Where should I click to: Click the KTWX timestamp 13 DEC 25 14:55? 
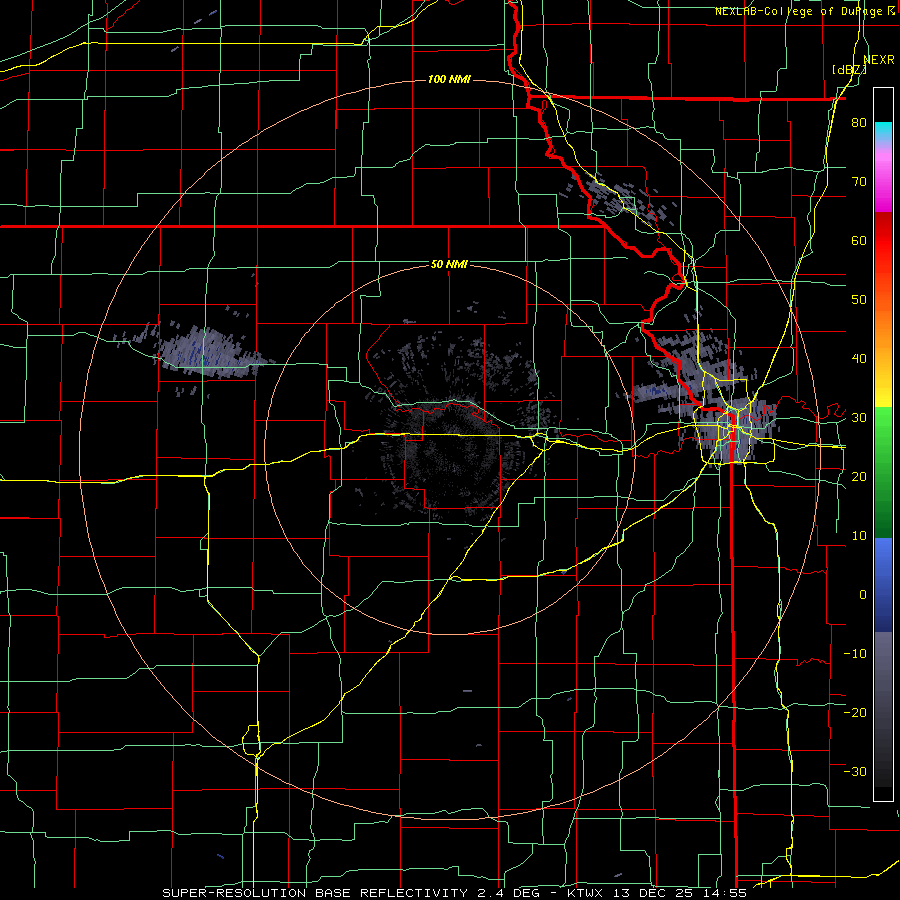click(656, 893)
